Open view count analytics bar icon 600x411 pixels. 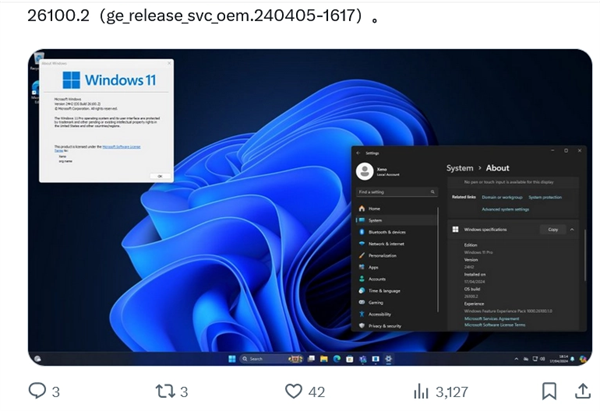[x=421, y=391]
